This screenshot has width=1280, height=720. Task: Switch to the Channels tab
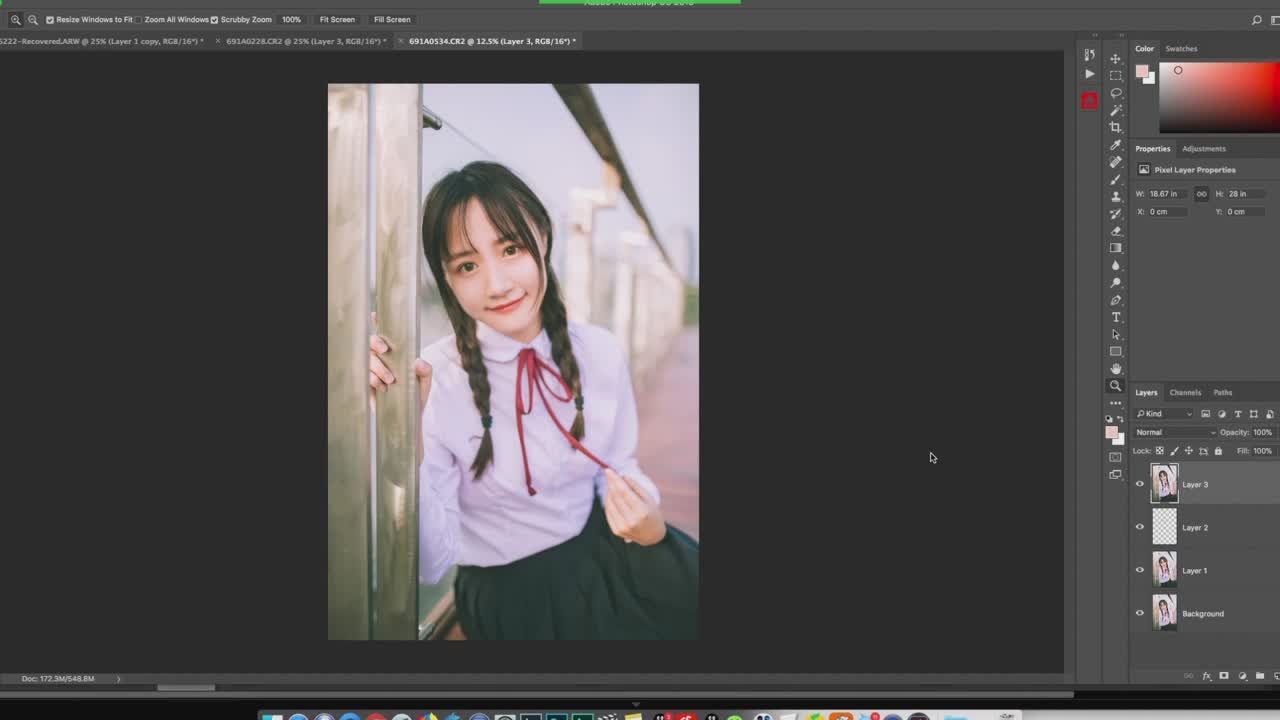coord(1185,393)
